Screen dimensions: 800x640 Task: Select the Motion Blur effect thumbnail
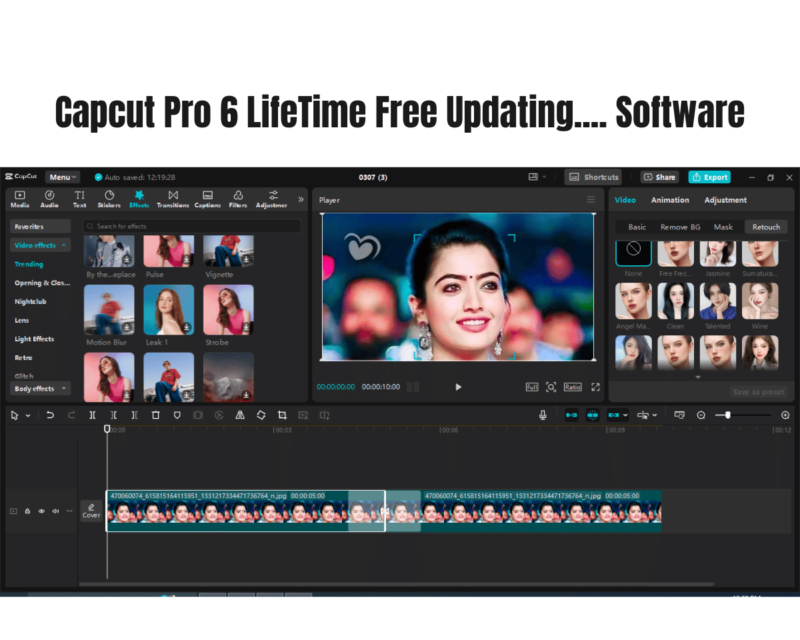[109, 310]
